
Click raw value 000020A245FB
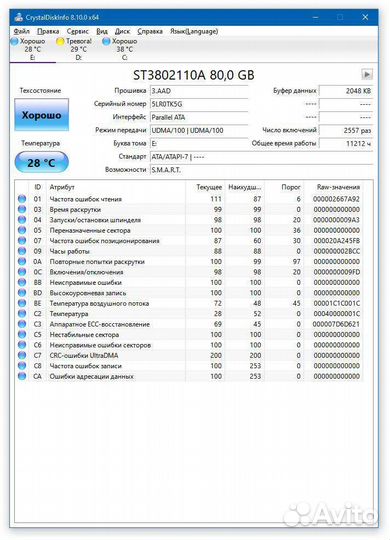336,241
